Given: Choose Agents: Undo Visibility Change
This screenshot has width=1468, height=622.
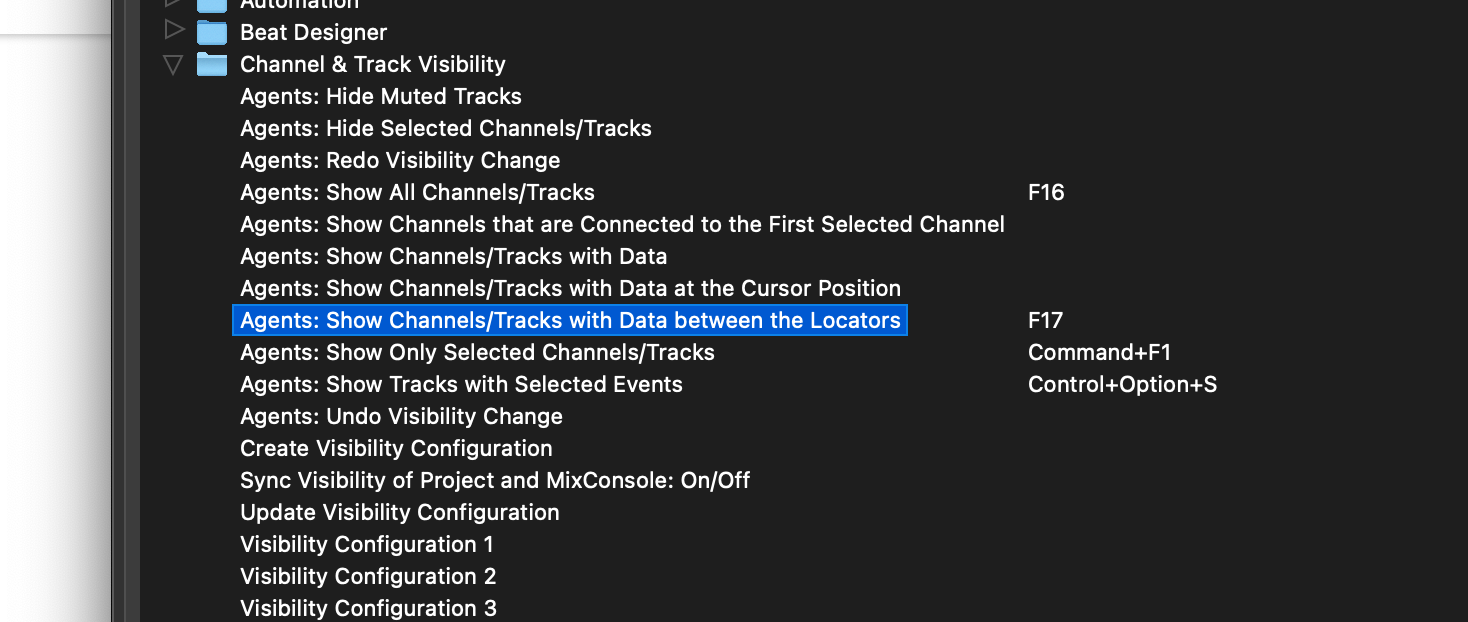Looking at the screenshot, I should point(401,416).
